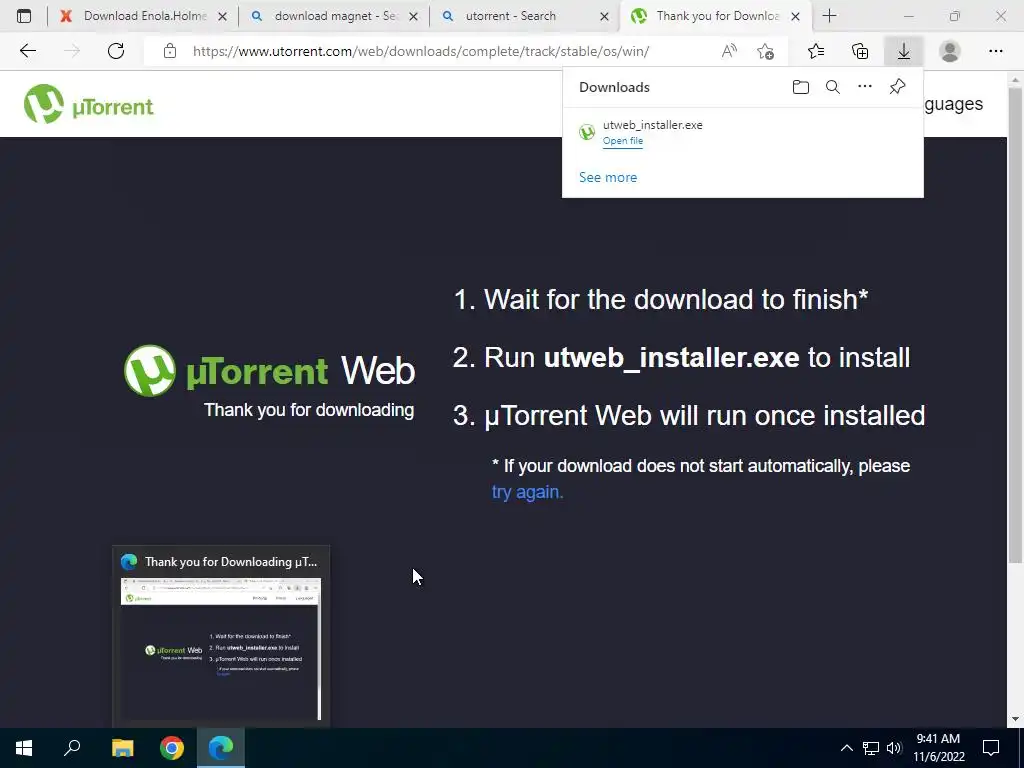Open the downloads folder icon
The image size is (1024, 768).
coord(801,87)
